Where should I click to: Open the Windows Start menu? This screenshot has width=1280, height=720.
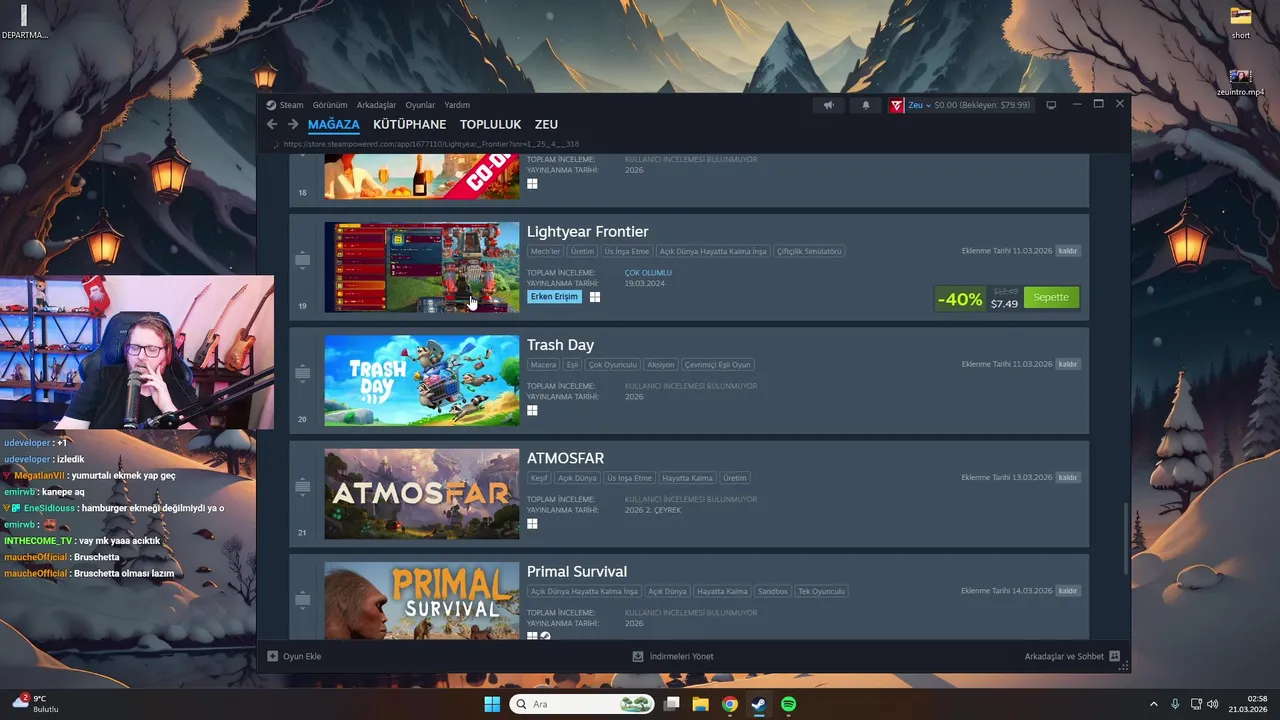coord(492,704)
